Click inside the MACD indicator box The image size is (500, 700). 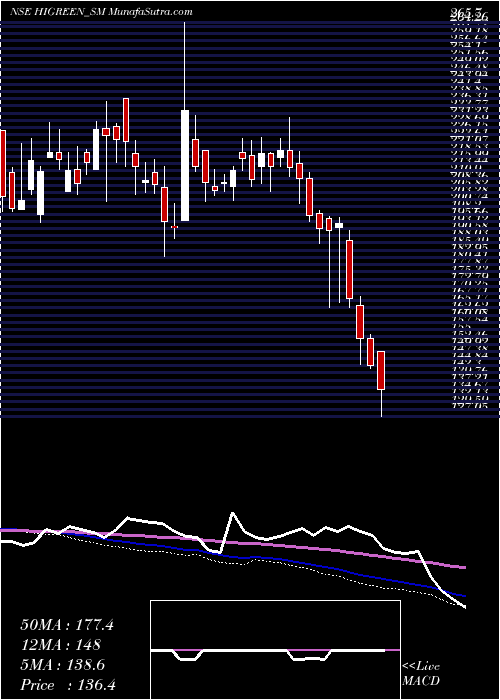click(275, 650)
